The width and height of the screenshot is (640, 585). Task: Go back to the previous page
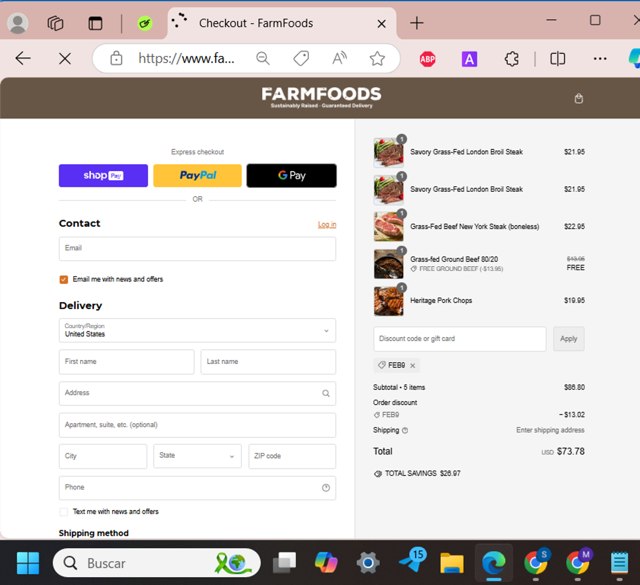coord(23,58)
